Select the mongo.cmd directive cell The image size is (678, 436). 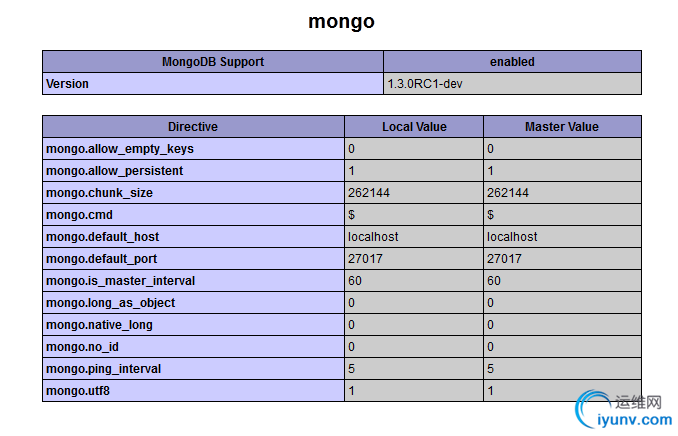pyautogui.click(x=193, y=215)
